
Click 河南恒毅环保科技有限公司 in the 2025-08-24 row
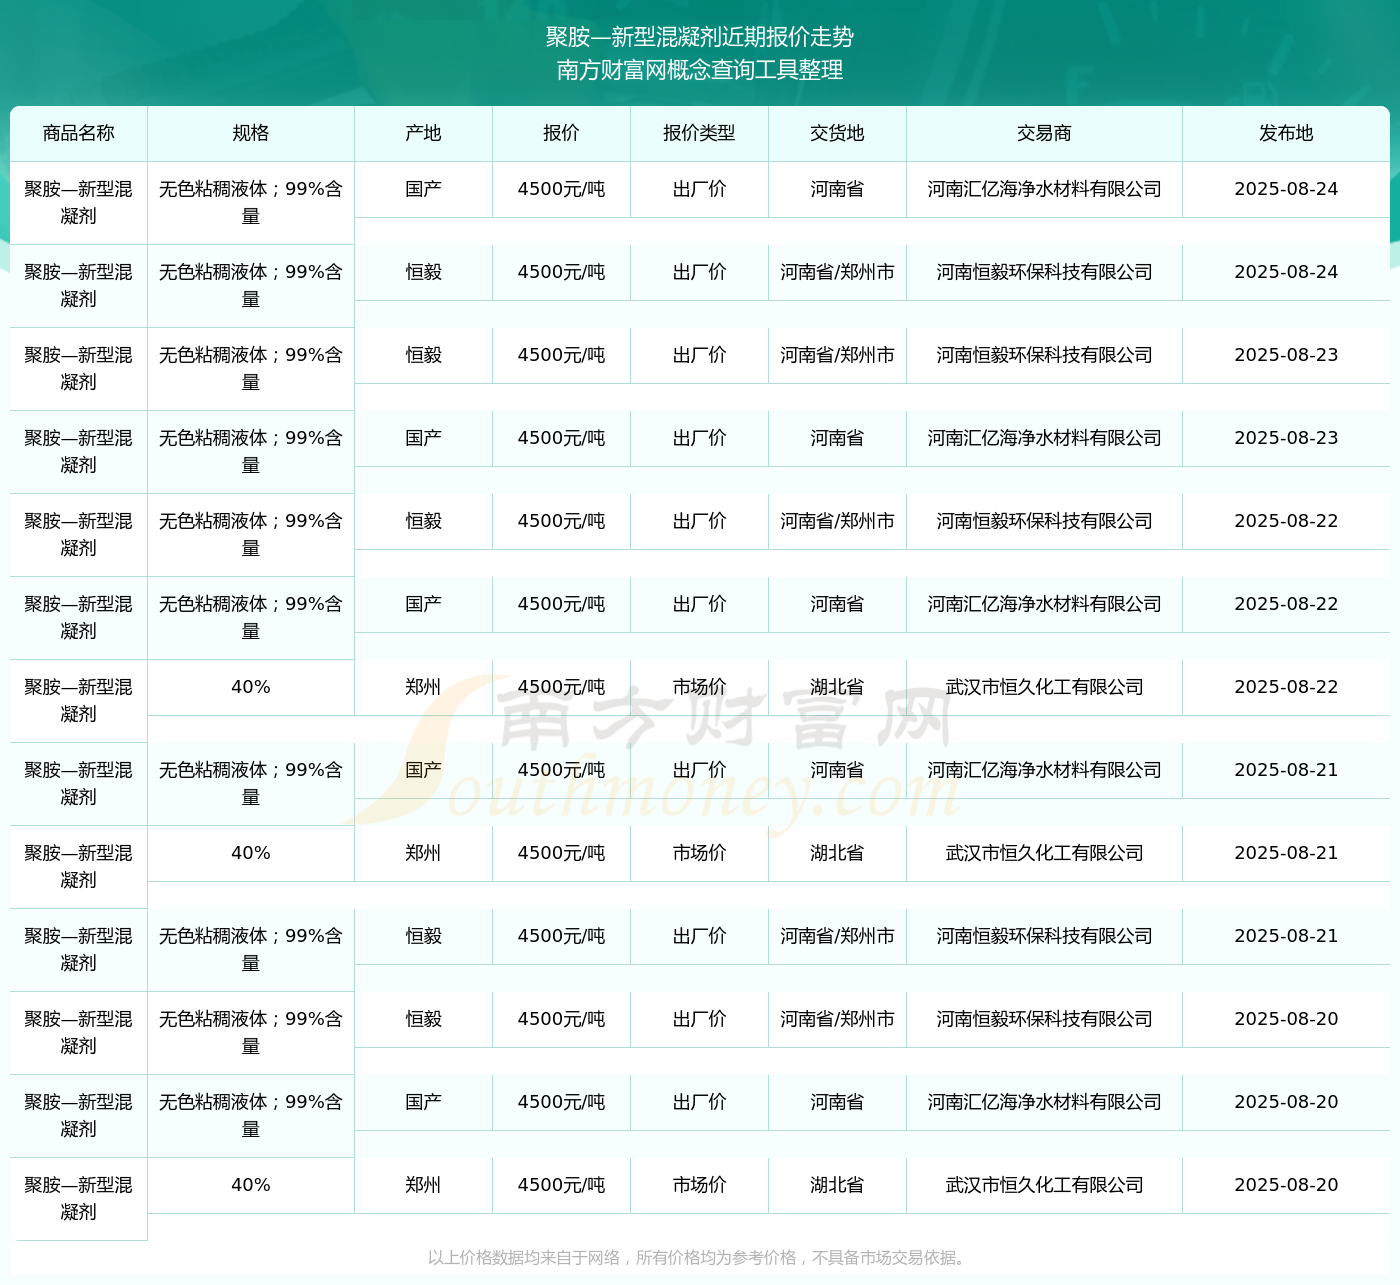pyautogui.click(x=1044, y=272)
